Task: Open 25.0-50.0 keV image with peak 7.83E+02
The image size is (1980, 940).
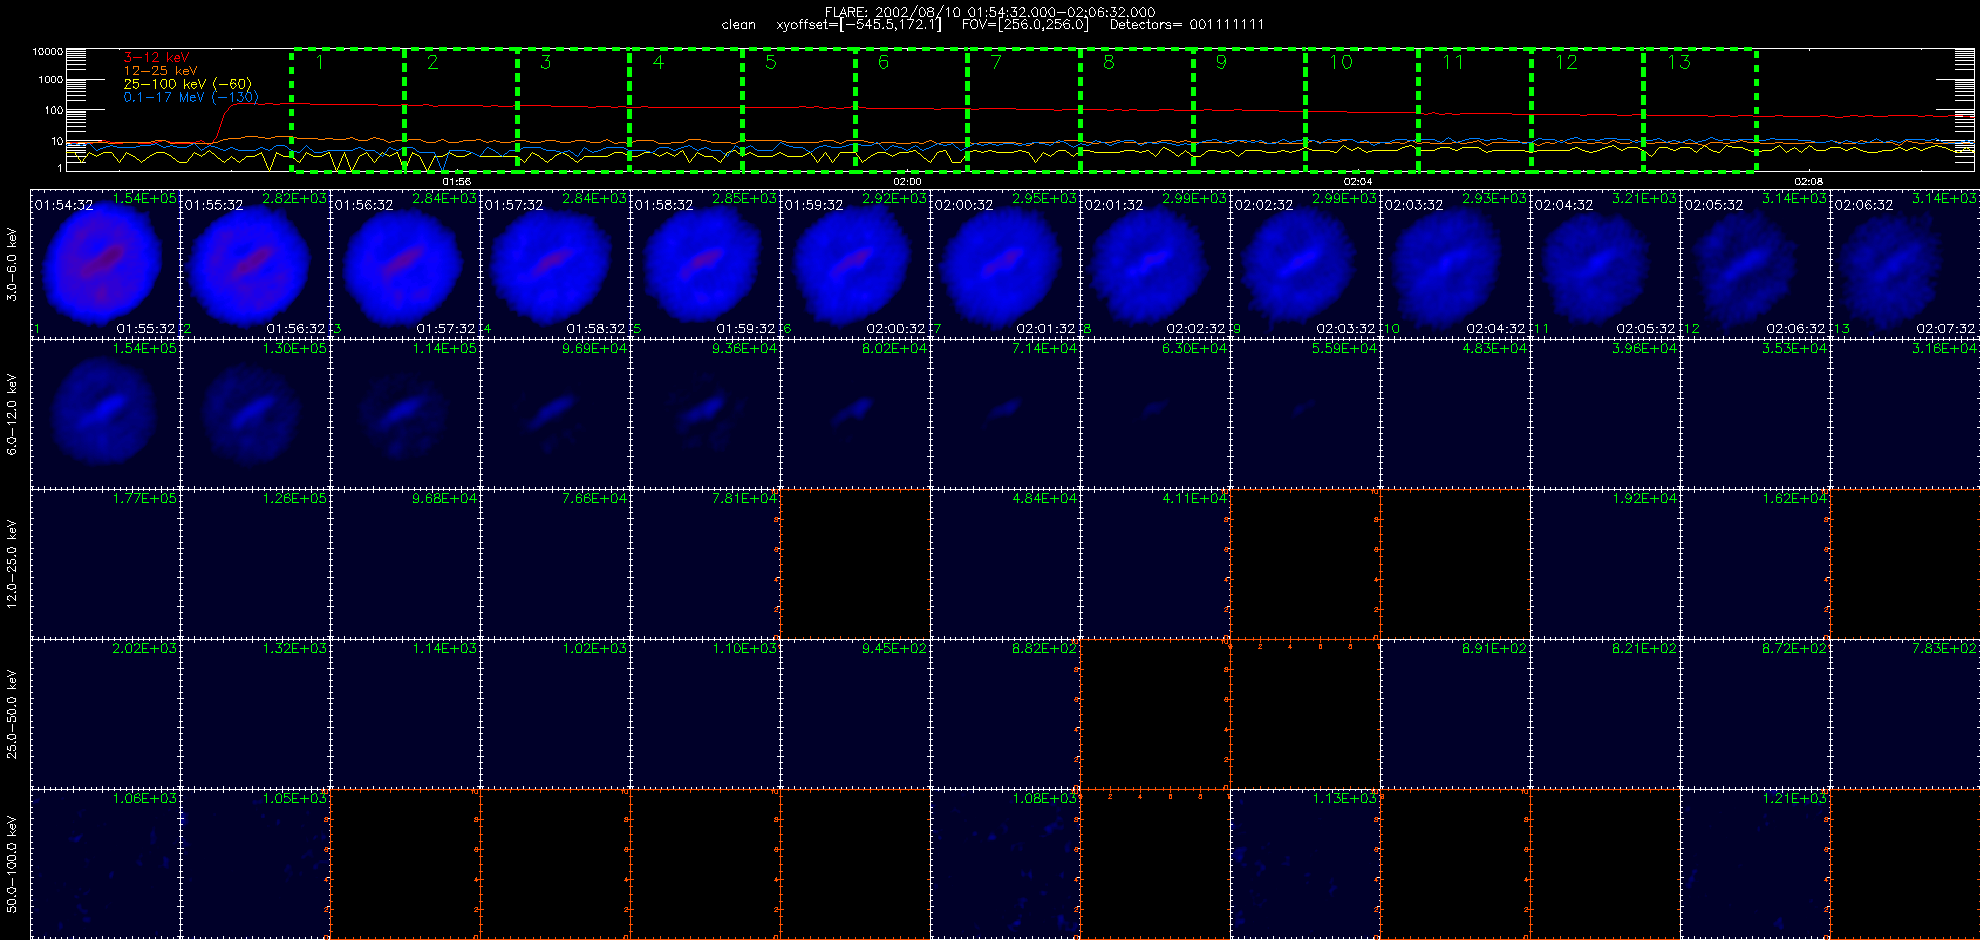Action: (1905, 714)
